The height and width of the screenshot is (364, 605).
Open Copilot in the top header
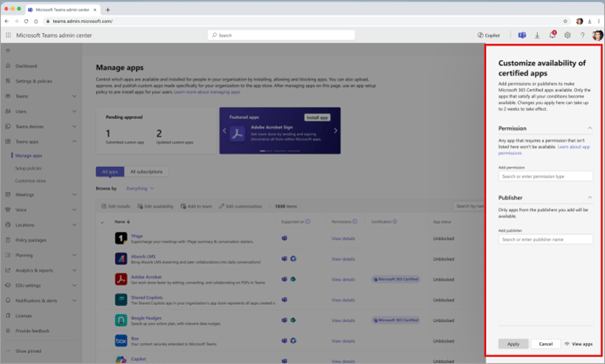[488, 35]
